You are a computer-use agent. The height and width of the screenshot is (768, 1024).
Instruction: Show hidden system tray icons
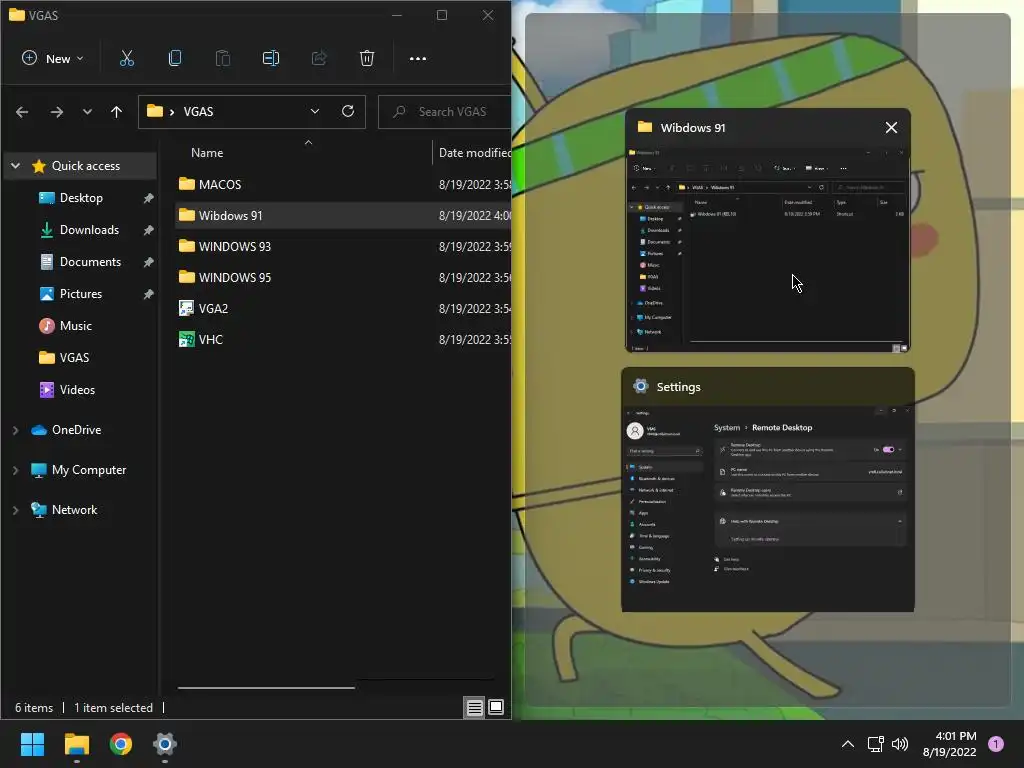(x=848, y=744)
